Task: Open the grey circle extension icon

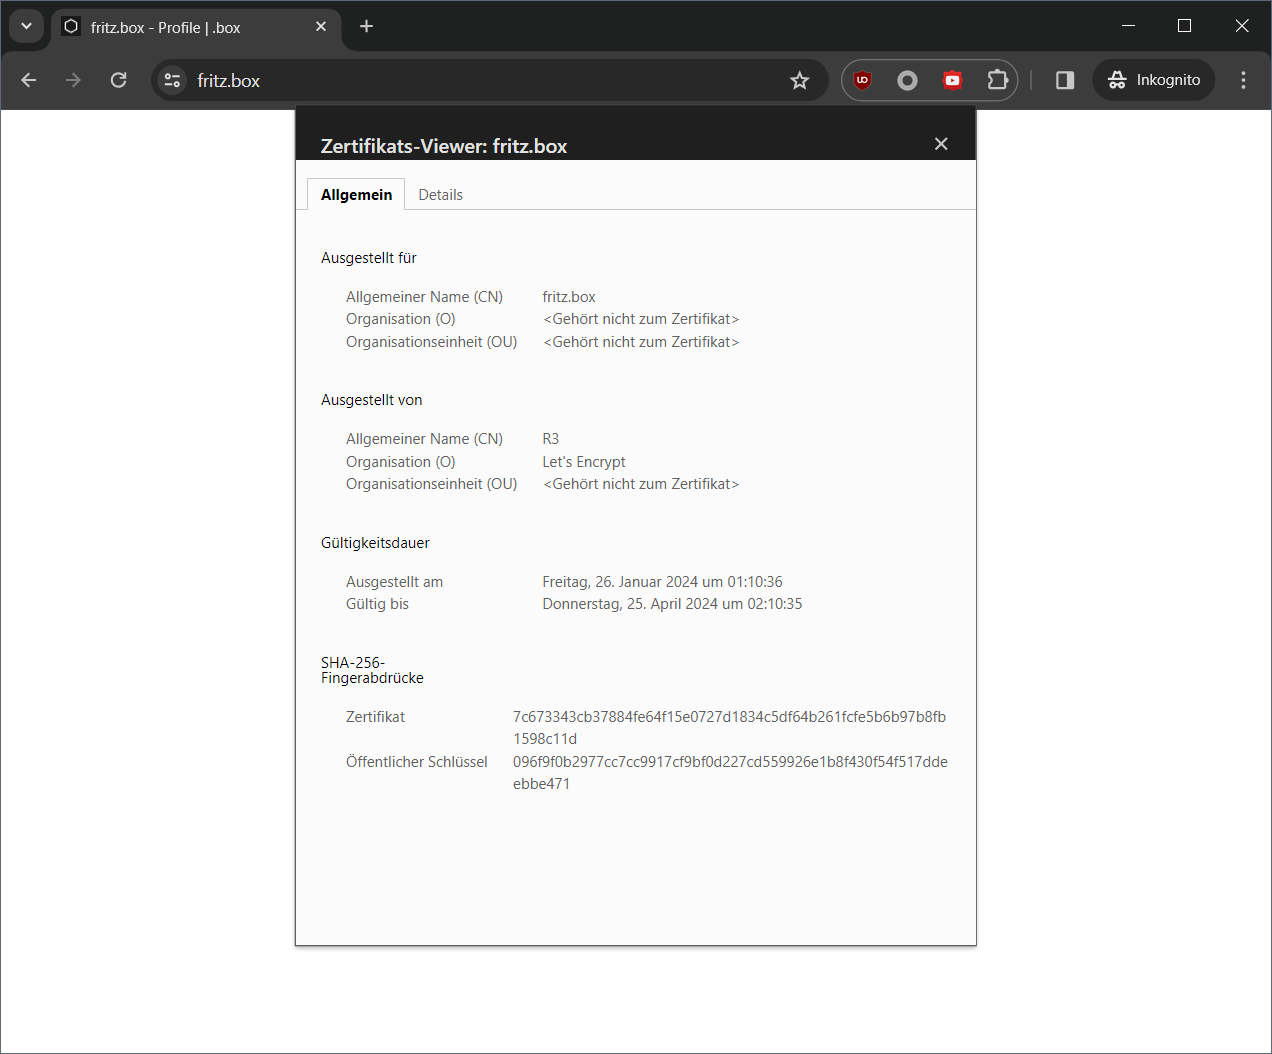Action: click(907, 80)
